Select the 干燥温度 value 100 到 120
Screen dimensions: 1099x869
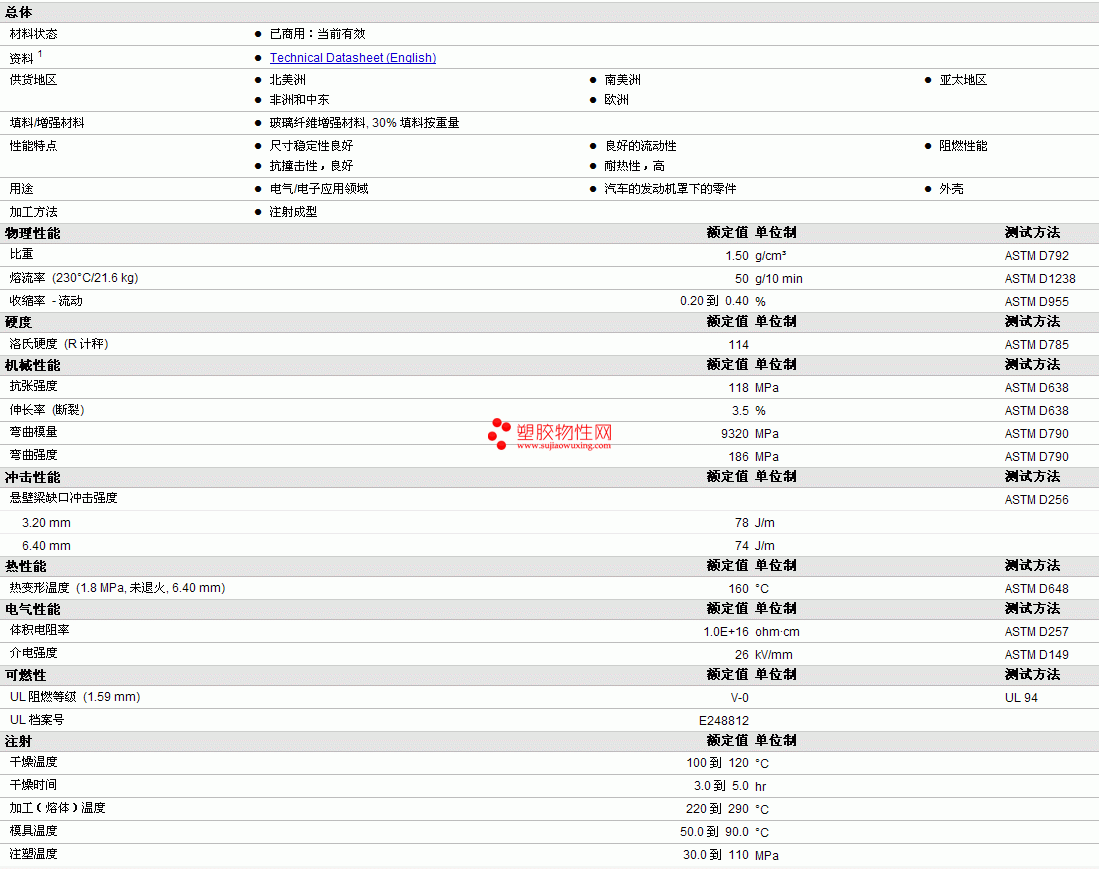tap(718, 763)
